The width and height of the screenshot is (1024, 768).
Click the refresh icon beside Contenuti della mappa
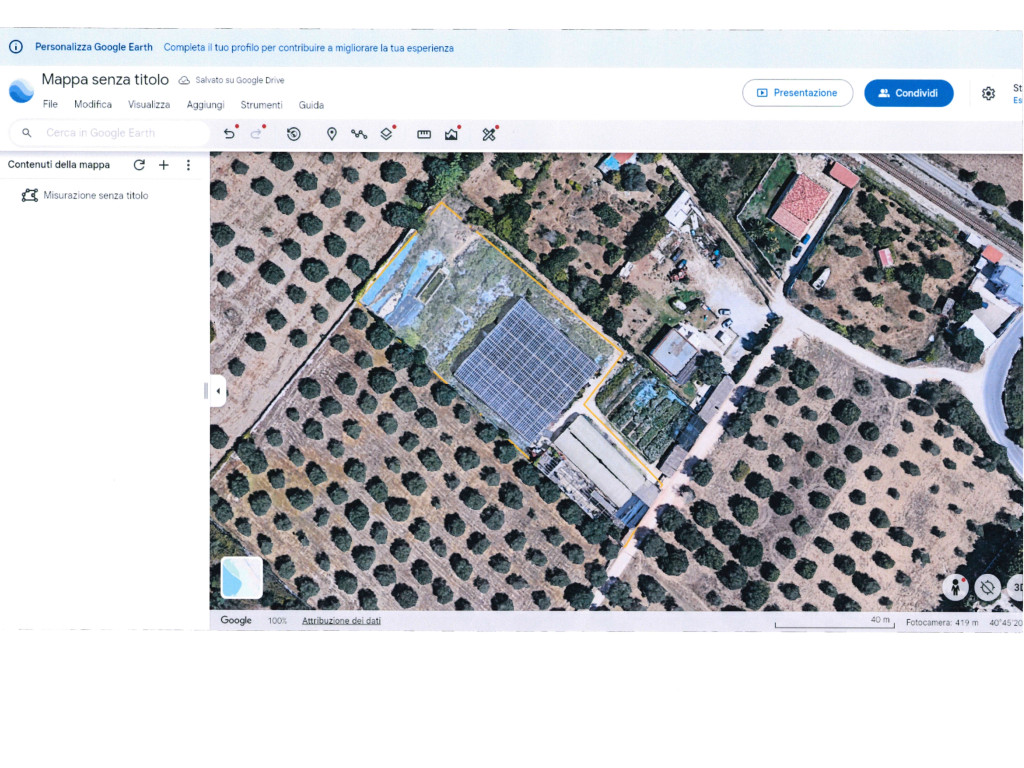pos(139,165)
